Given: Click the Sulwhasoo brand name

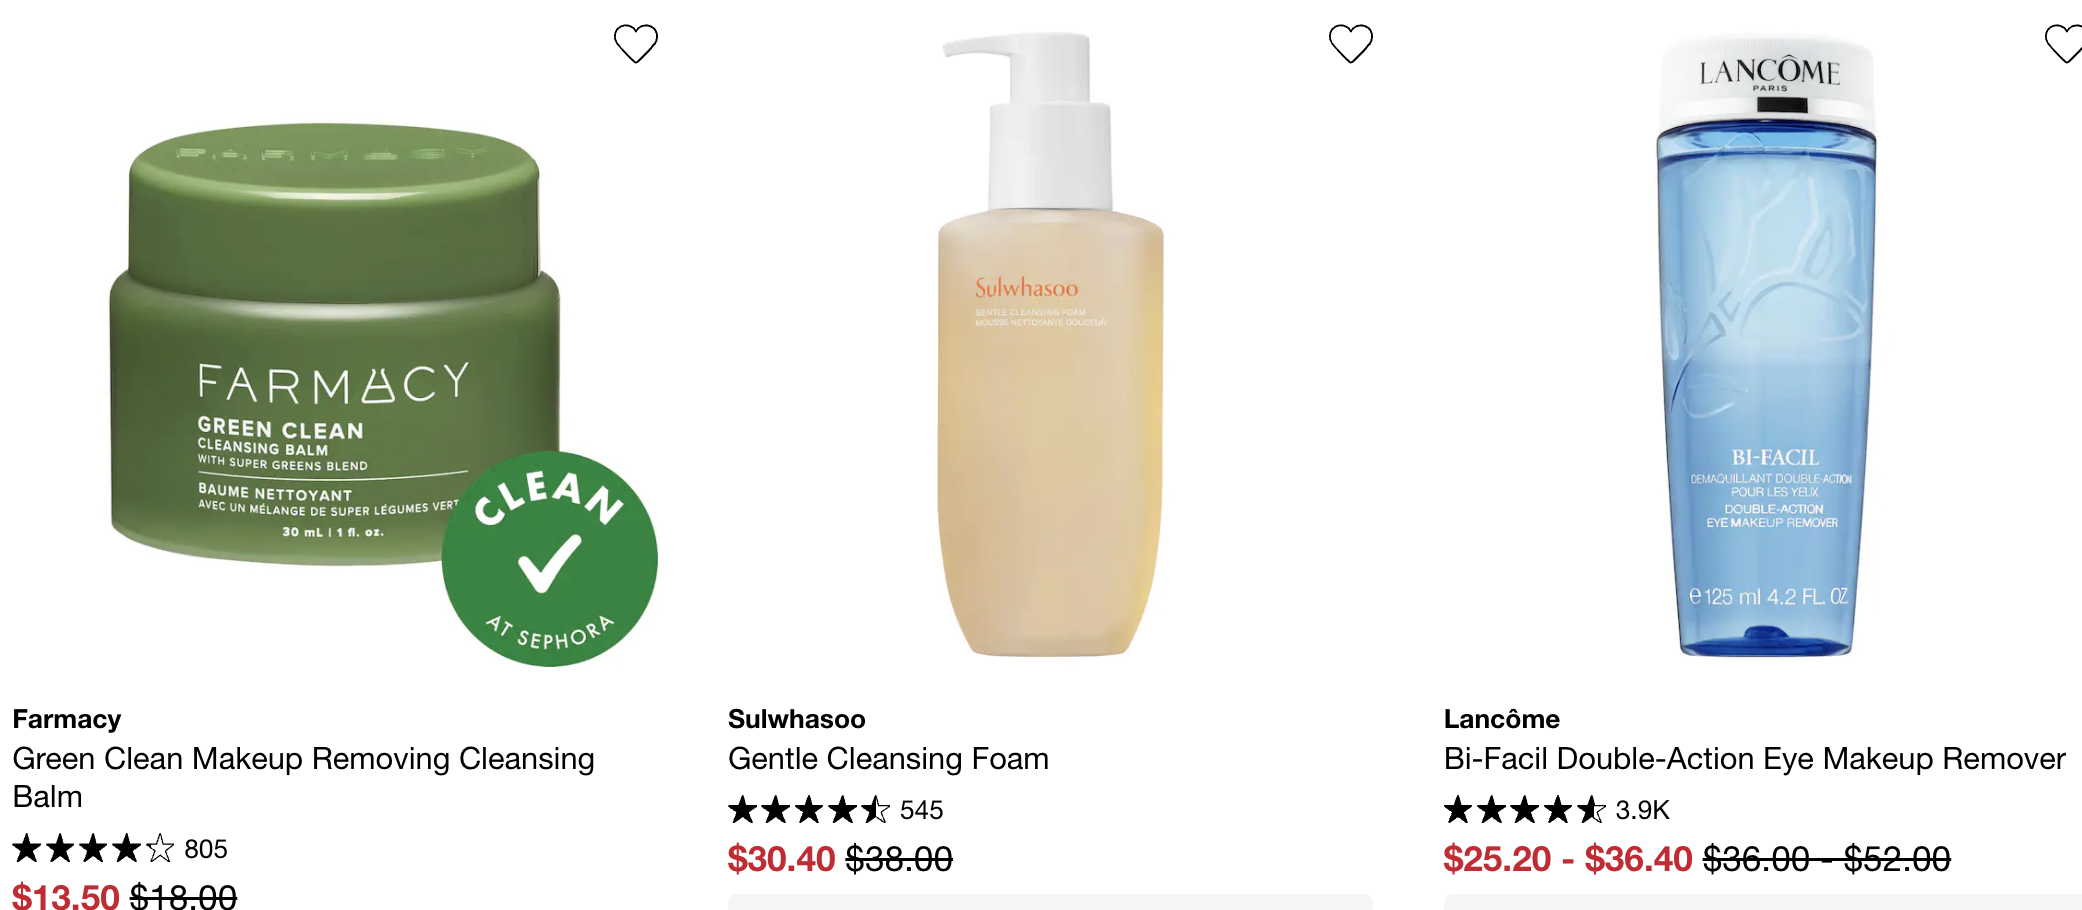Looking at the screenshot, I should tap(797, 719).
